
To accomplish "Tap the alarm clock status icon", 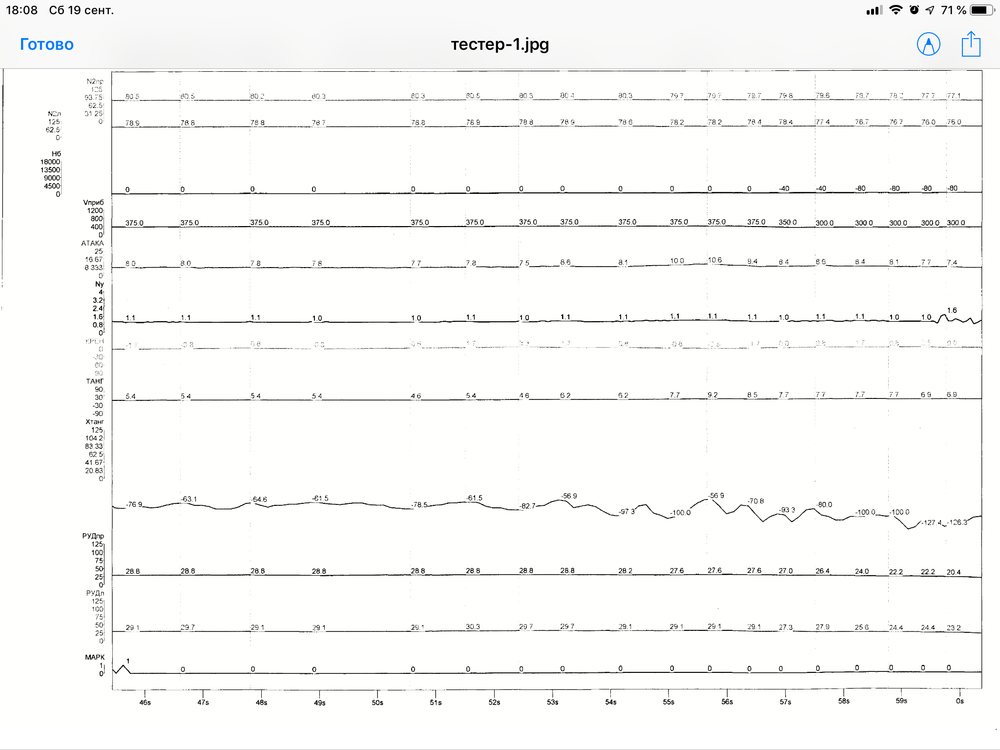I will coord(914,10).
